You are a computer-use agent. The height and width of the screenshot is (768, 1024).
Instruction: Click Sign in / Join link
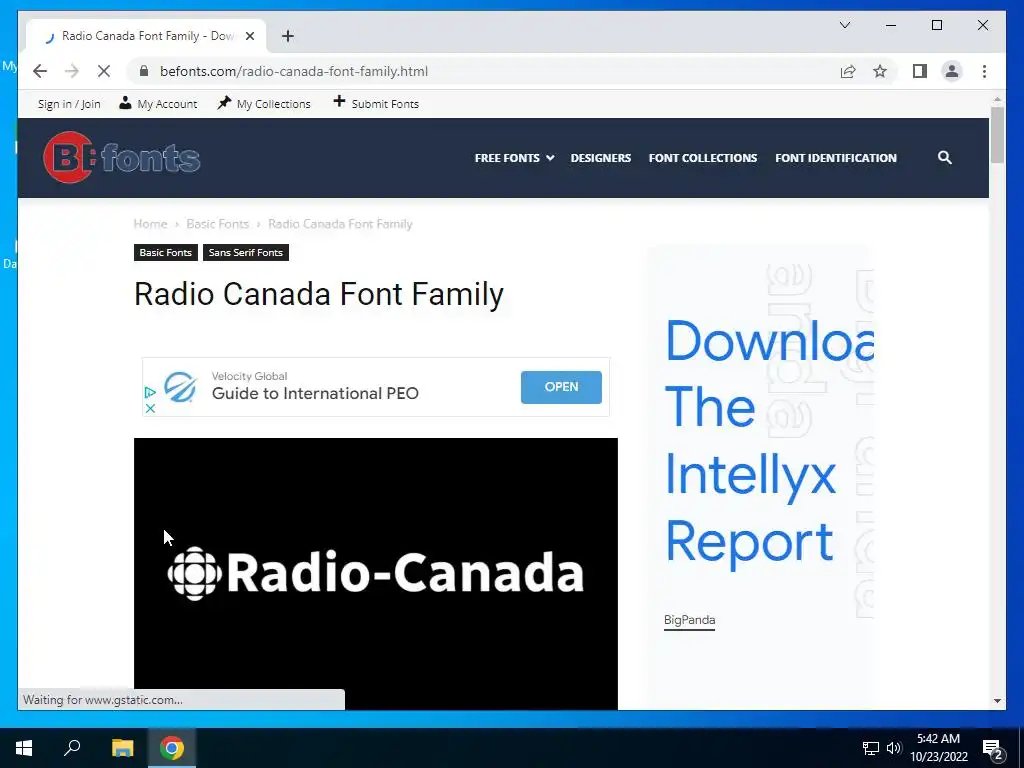[x=69, y=104]
